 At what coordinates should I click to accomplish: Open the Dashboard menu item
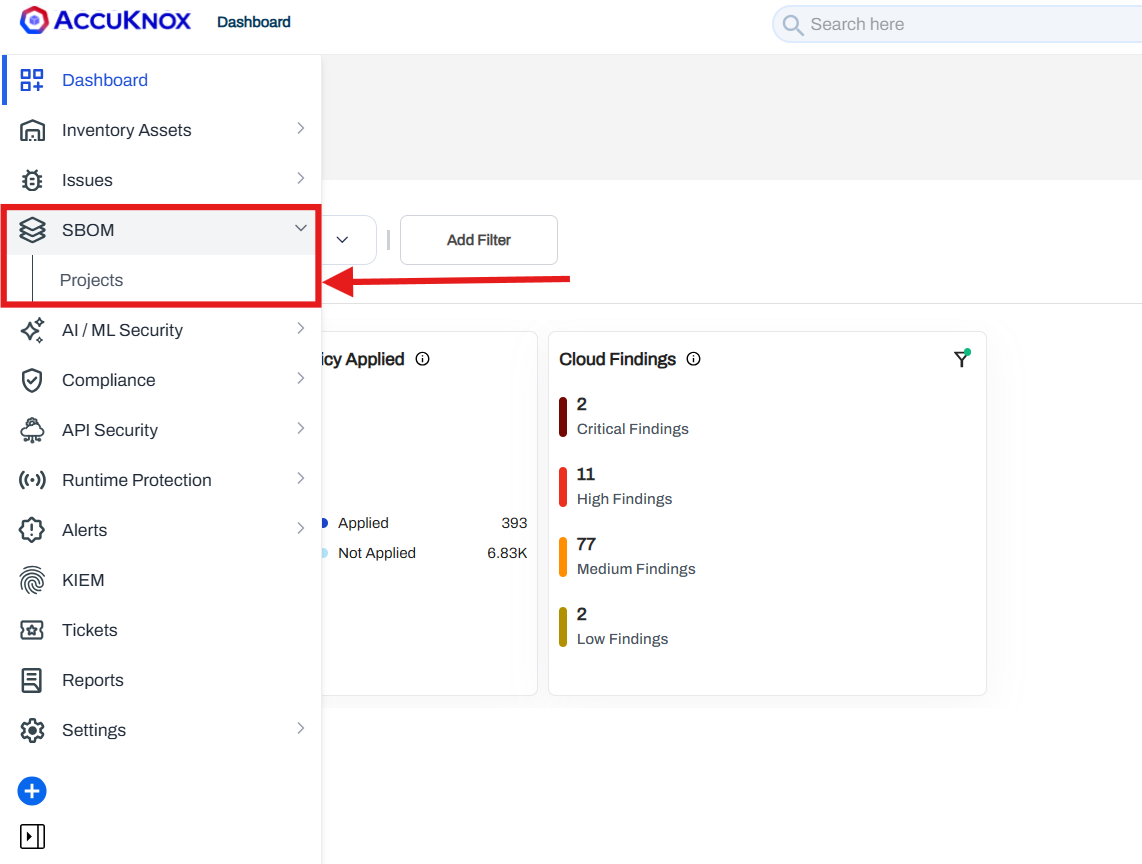click(x=162, y=80)
